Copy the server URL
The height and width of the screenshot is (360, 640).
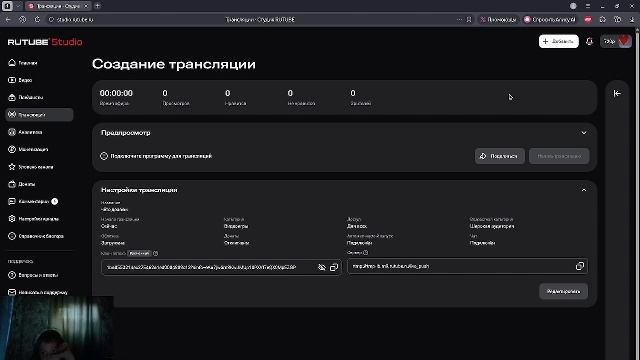pyautogui.click(x=580, y=266)
